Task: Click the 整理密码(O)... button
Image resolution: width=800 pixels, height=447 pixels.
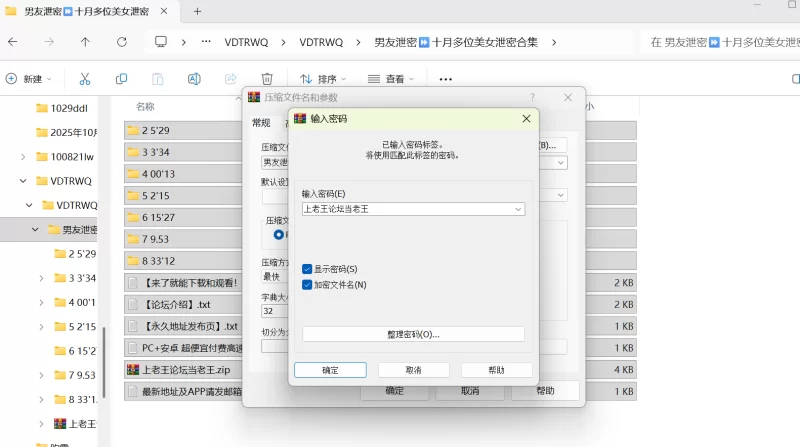Action: coord(413,334)
